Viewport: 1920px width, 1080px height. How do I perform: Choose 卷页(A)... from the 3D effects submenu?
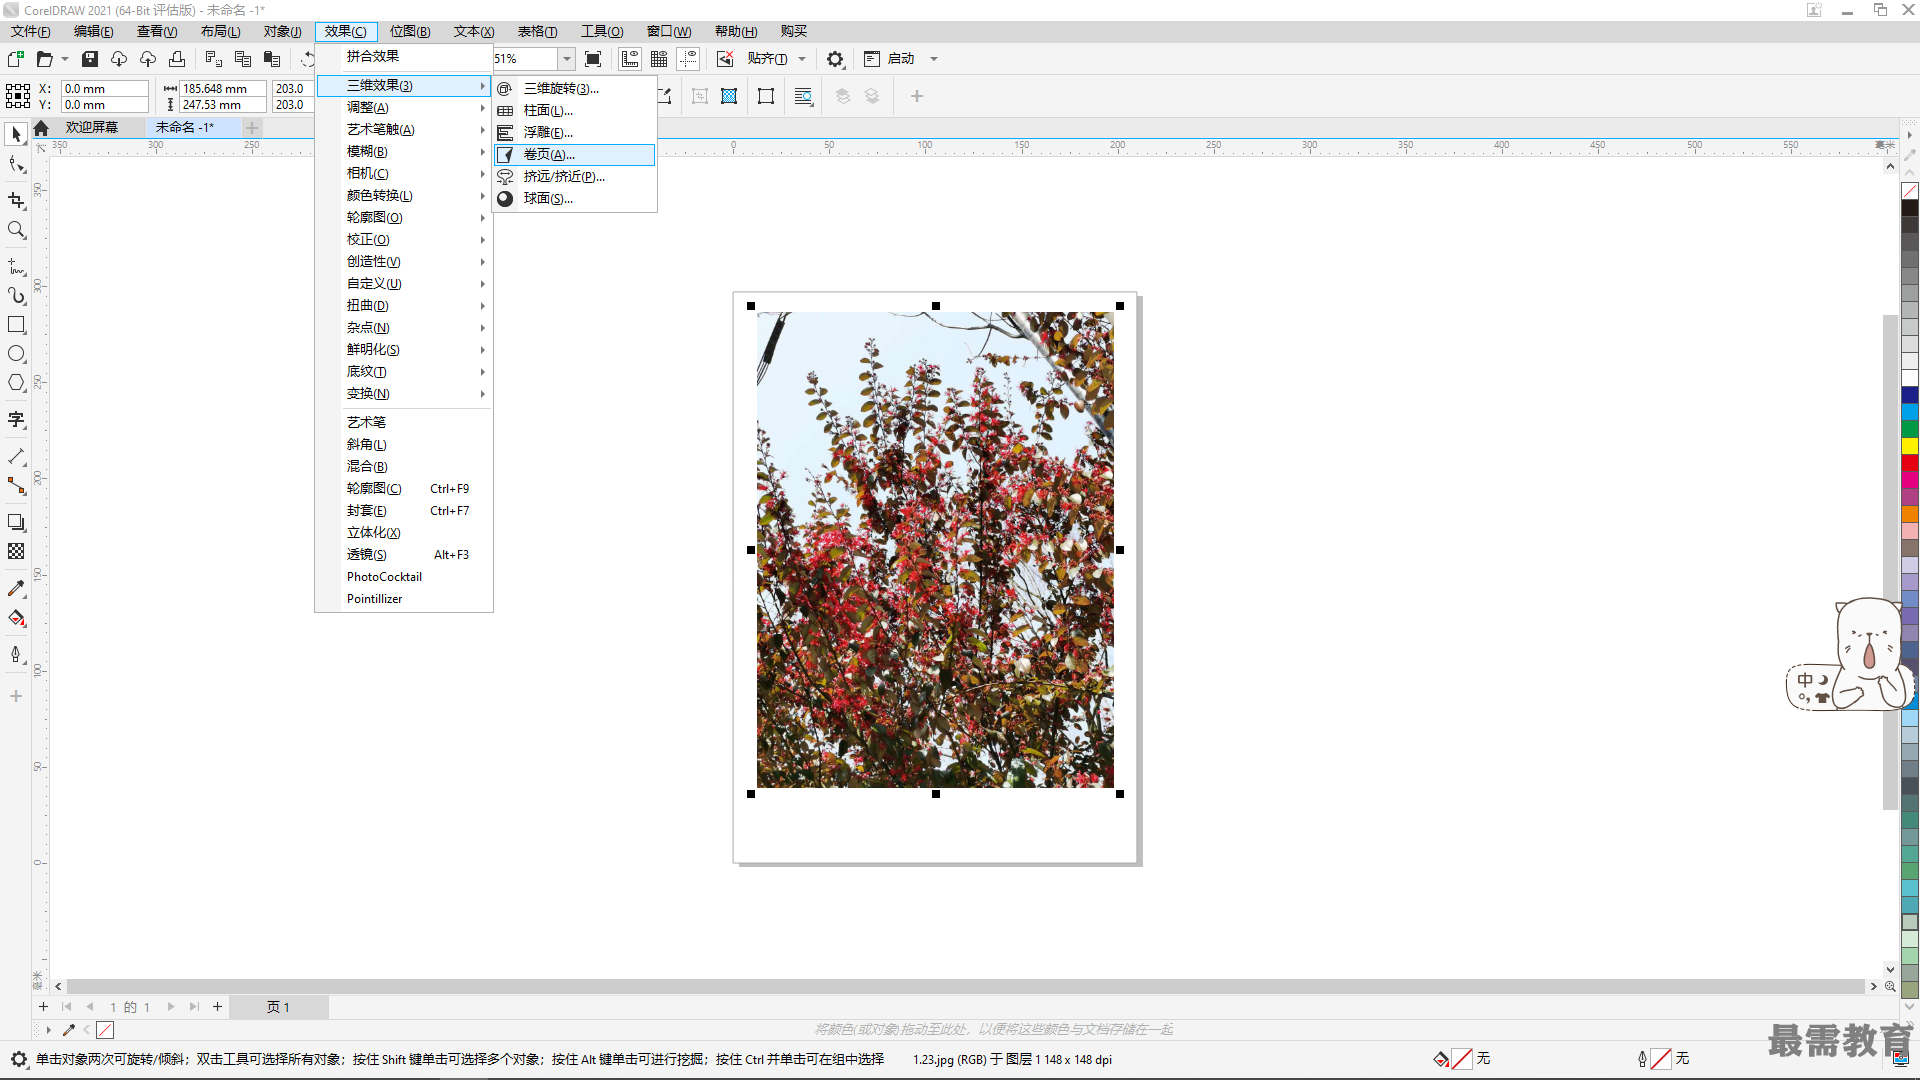coord(575,154)
